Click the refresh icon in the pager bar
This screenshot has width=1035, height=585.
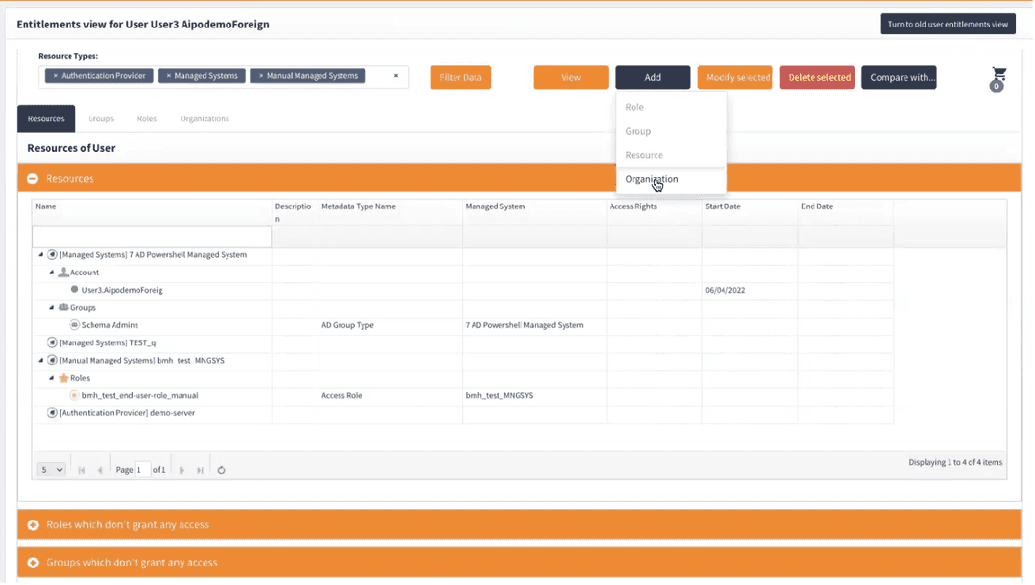click(220, 468)
